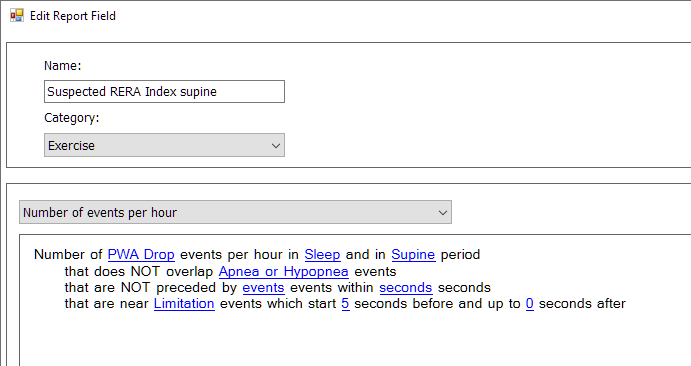Screen dimensions: 691x366
Task: Click empty space in the rule description box
Action: click(353, 339)
